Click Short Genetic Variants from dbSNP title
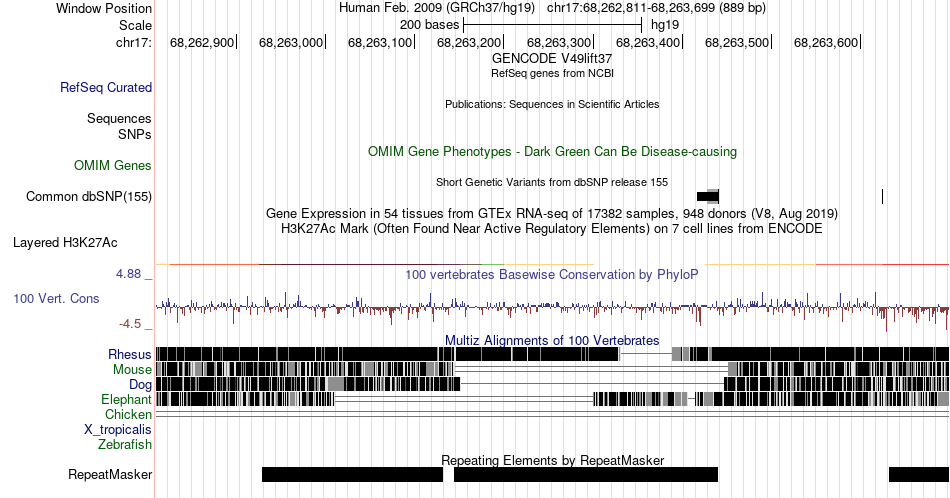 (x=552, y=182)
